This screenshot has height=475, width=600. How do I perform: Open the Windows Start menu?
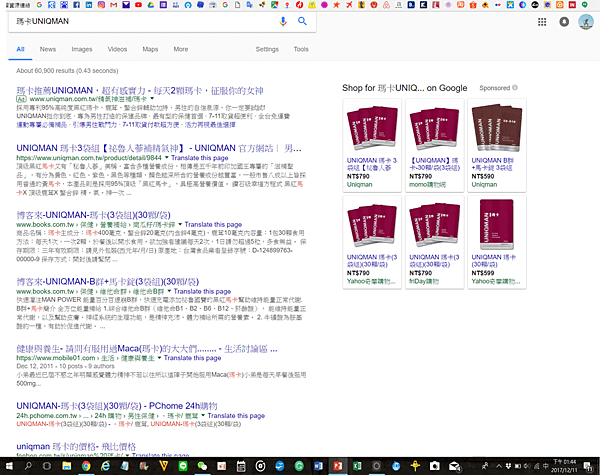[x=8, y=466]
